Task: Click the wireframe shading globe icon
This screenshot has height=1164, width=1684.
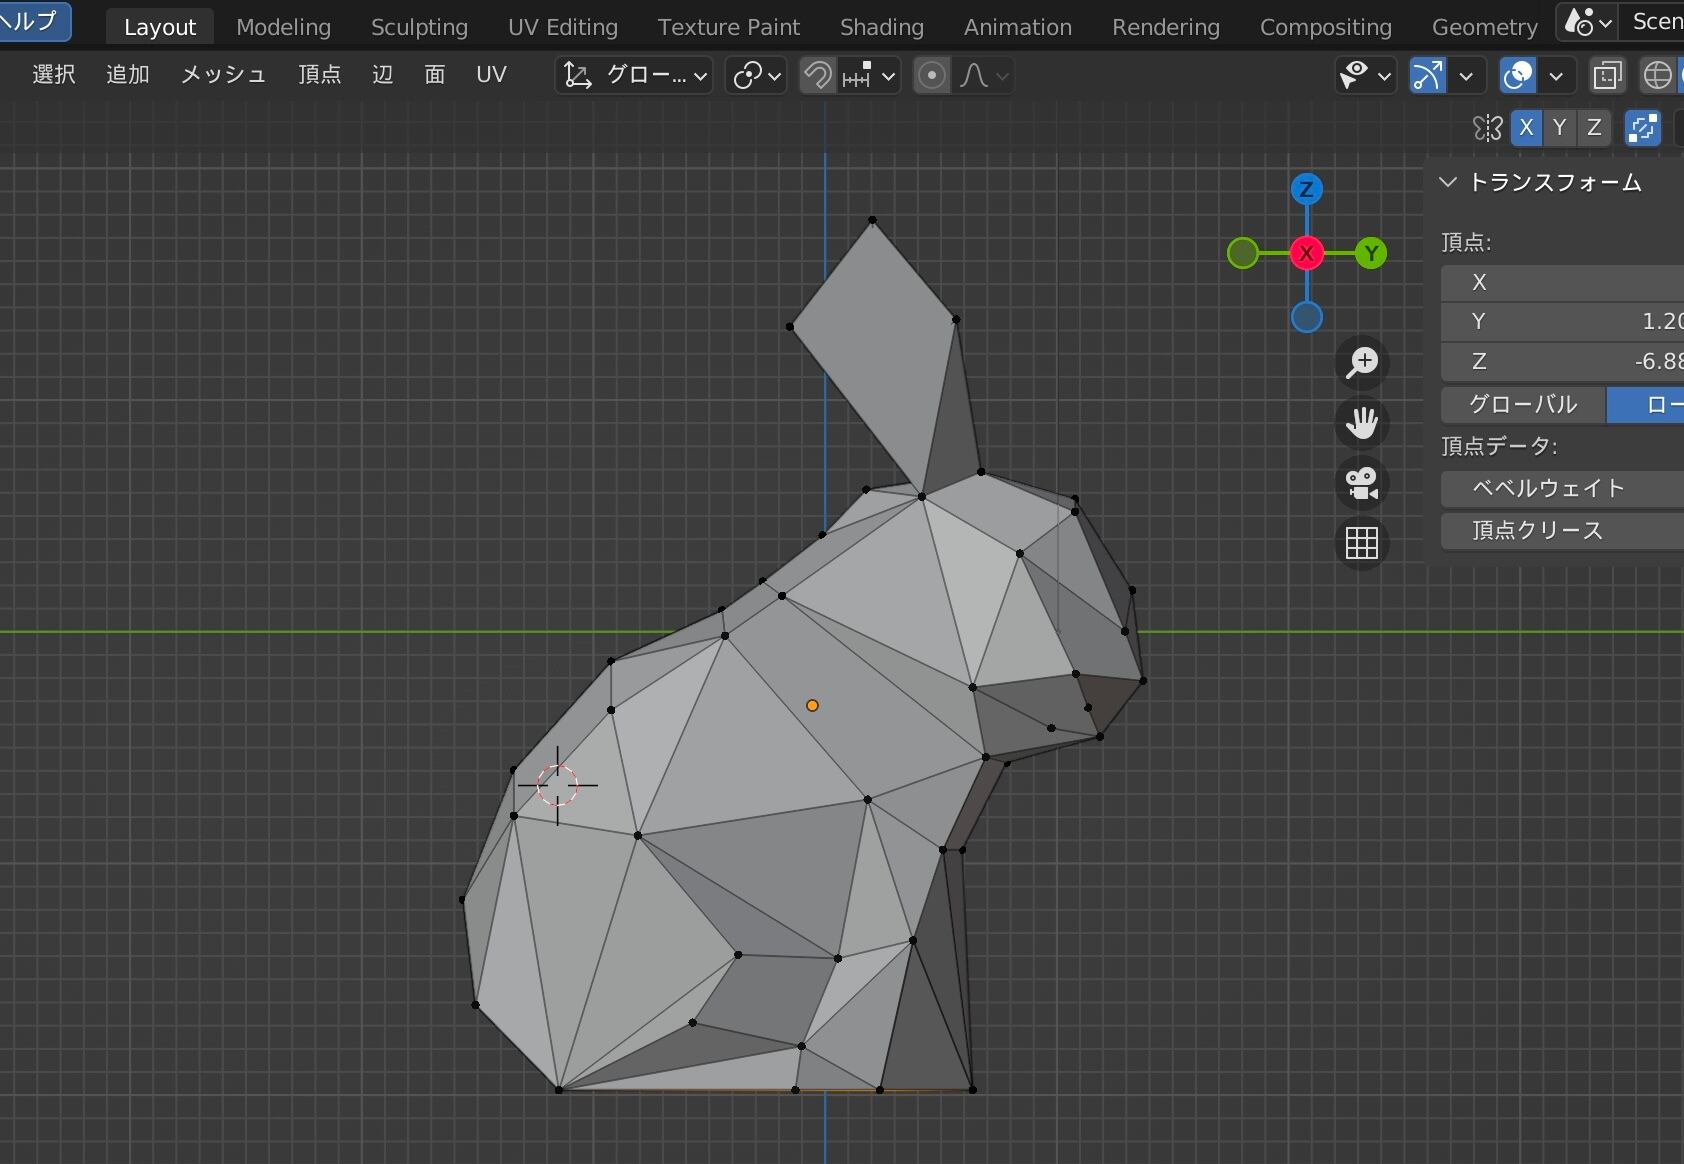Action: 1657,75
